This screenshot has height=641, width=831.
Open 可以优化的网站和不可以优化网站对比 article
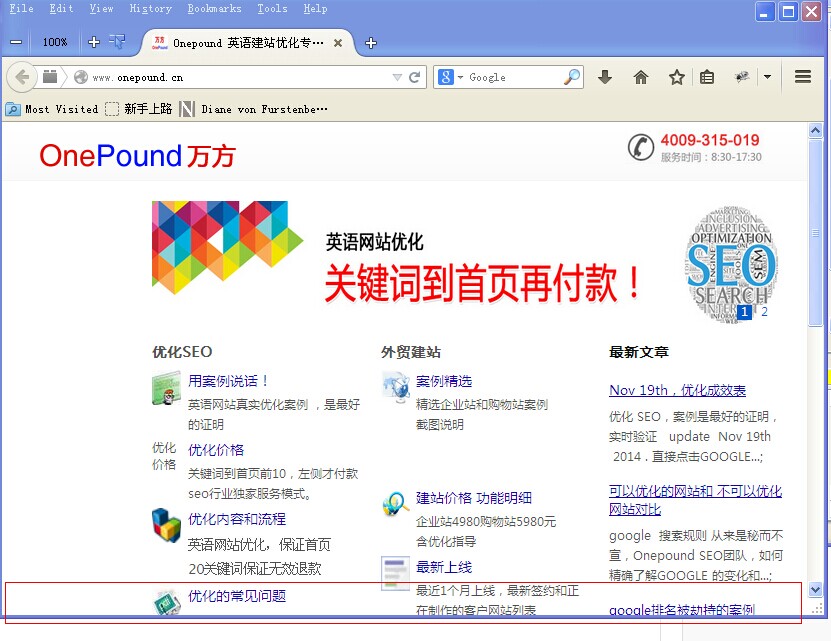point(695,500)
